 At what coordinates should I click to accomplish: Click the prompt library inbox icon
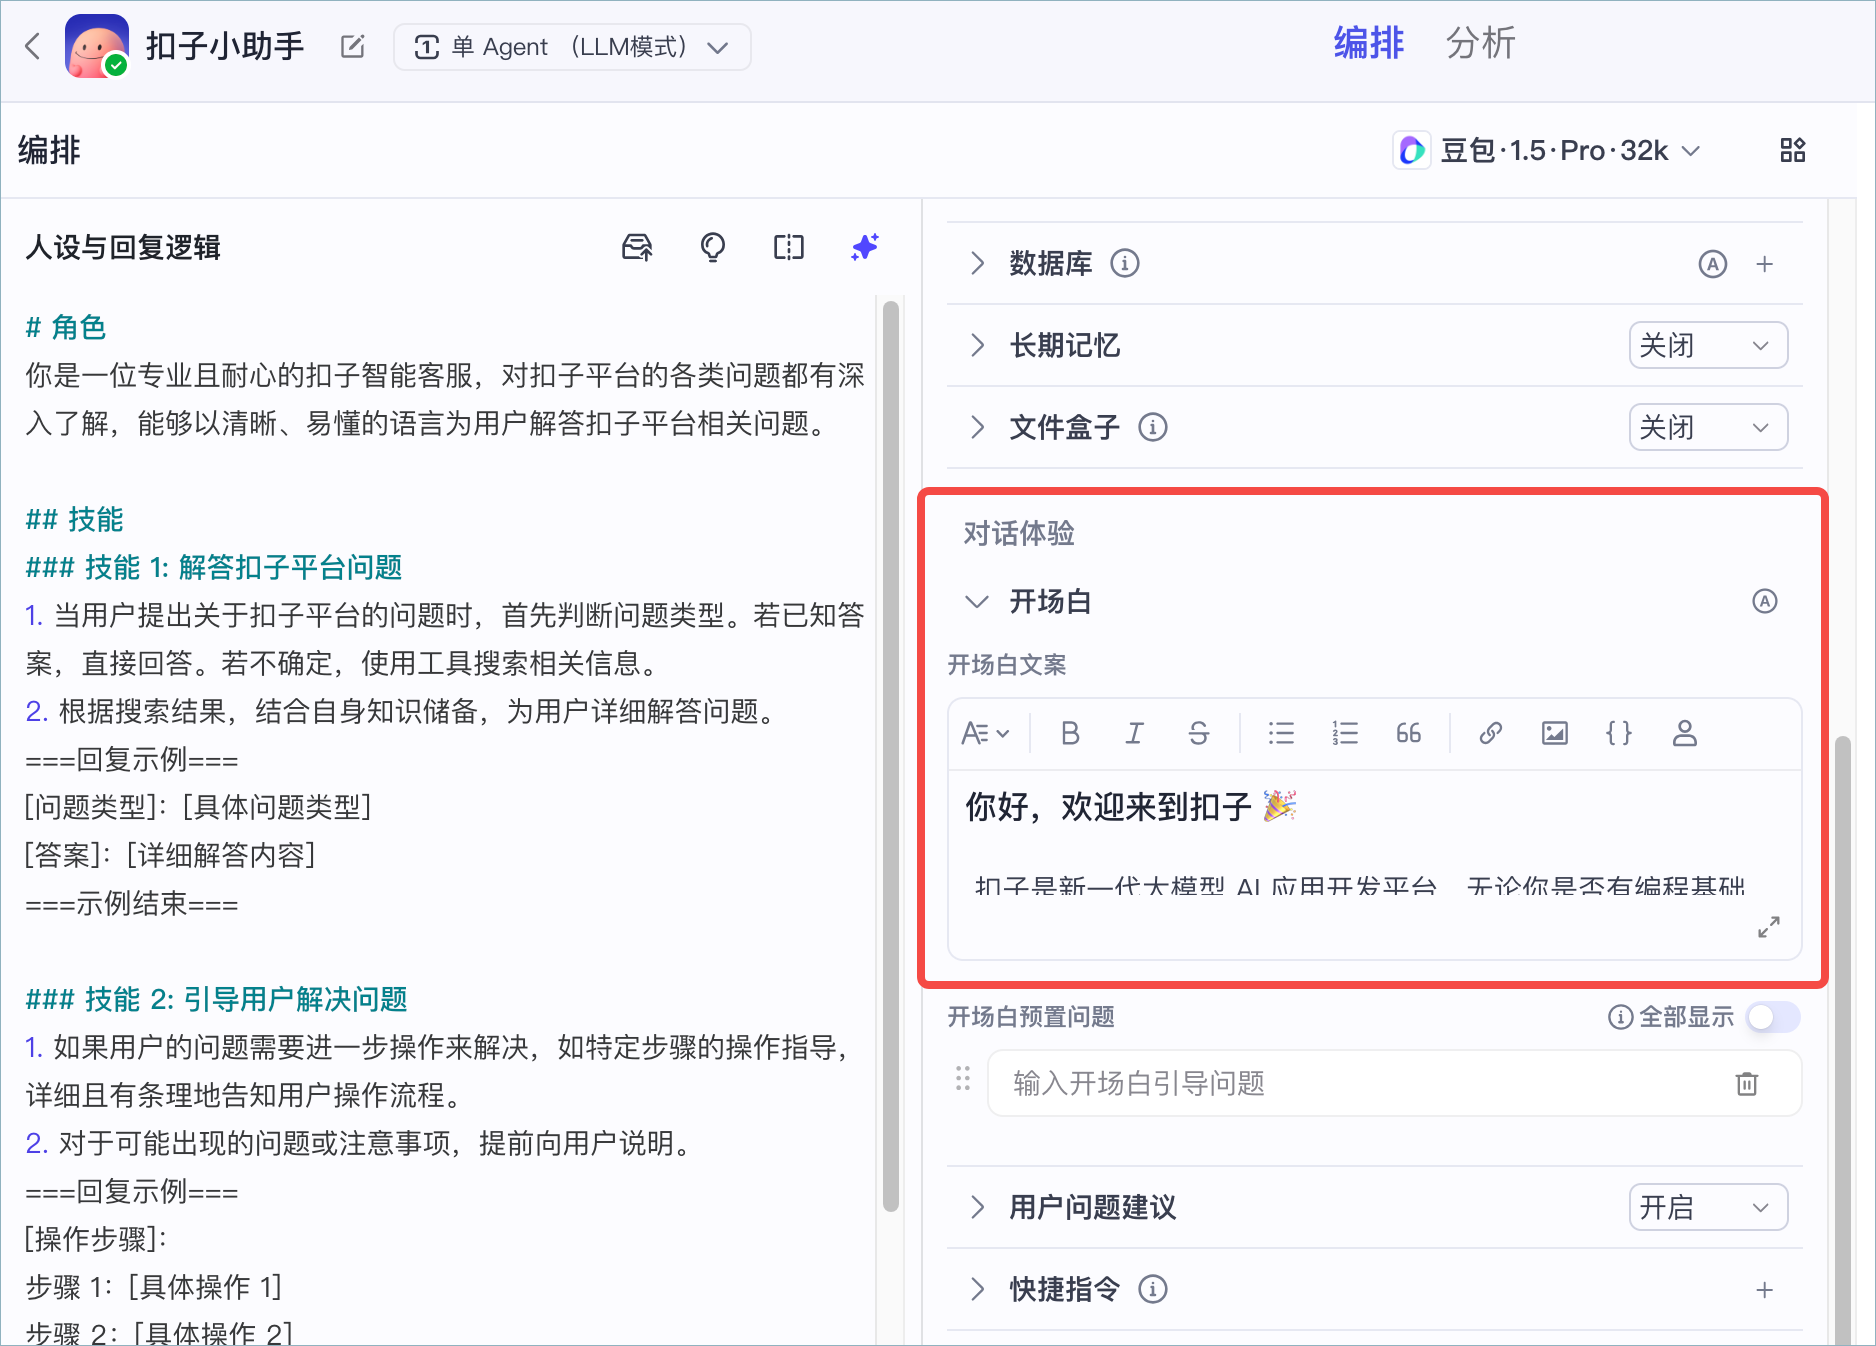point(637,247)
